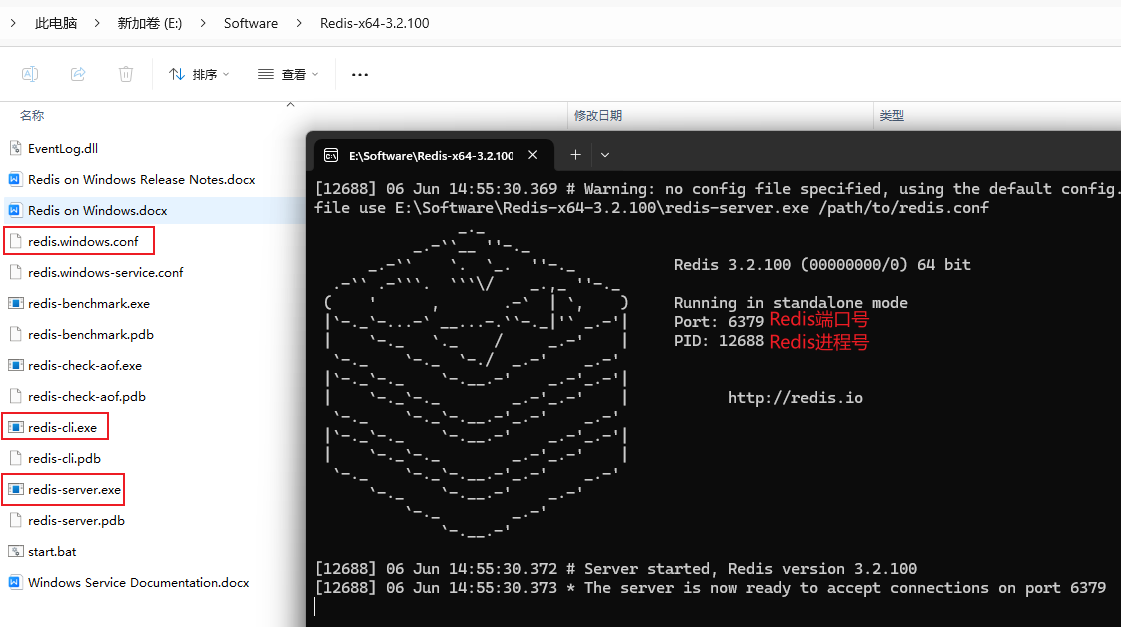This screenshot has height=627, width=1121.
Task: Select the redis.windows-service.conf file name
Action: point(105,272)
